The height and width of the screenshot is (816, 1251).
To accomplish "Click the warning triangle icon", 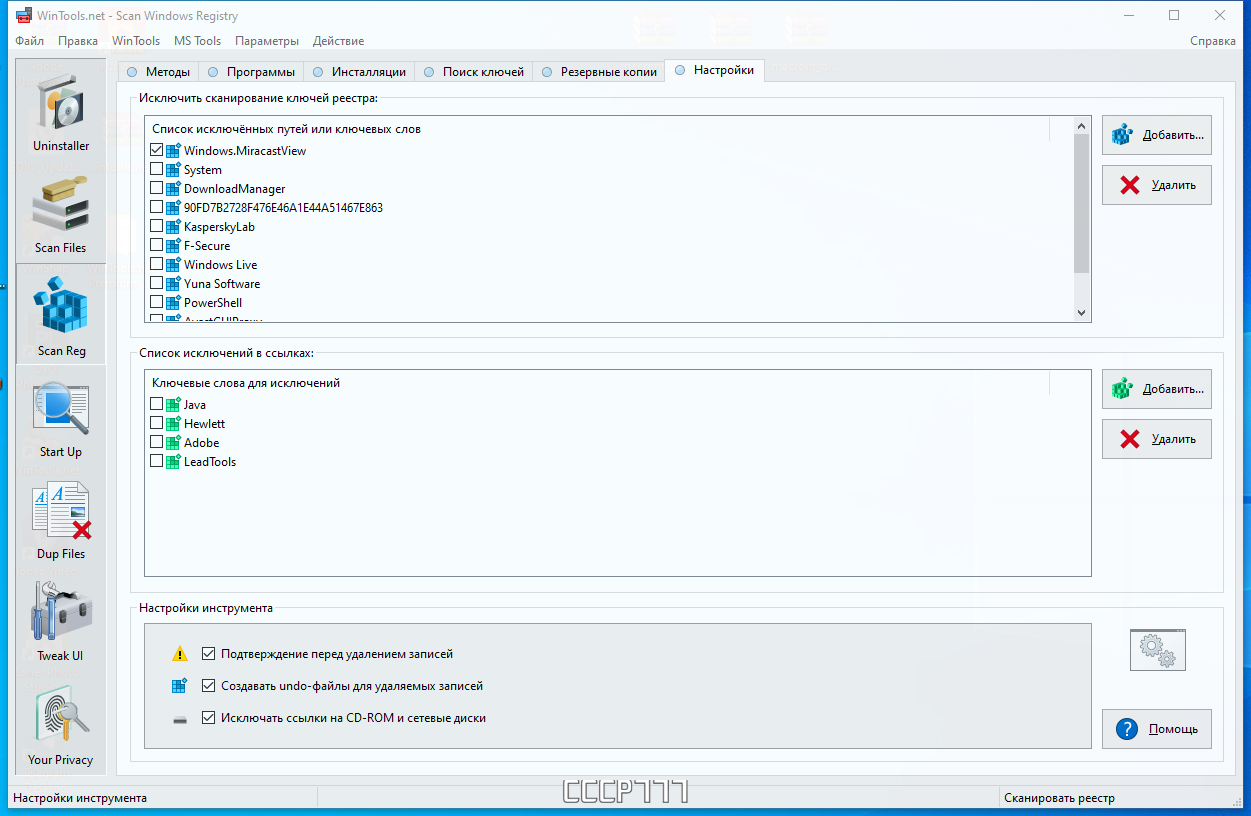I will tap(180, 654).
